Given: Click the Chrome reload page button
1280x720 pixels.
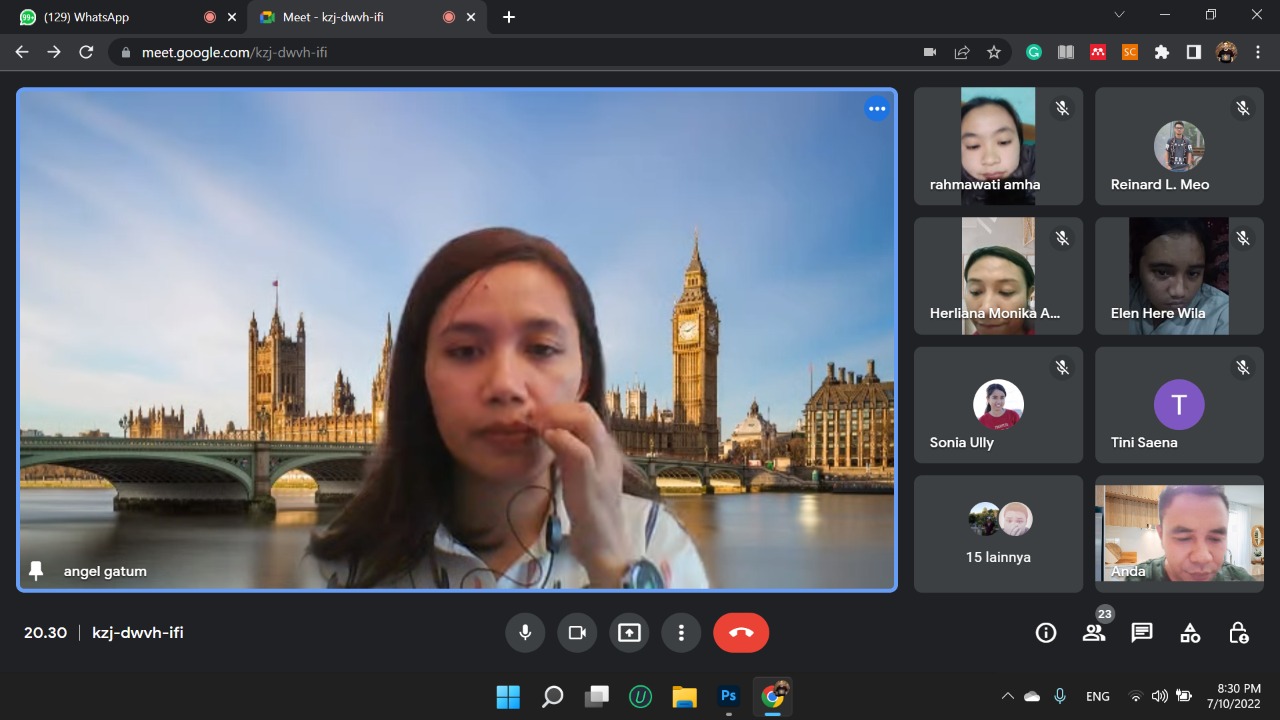Looking at the screenshot, I should tap(86, 52).
